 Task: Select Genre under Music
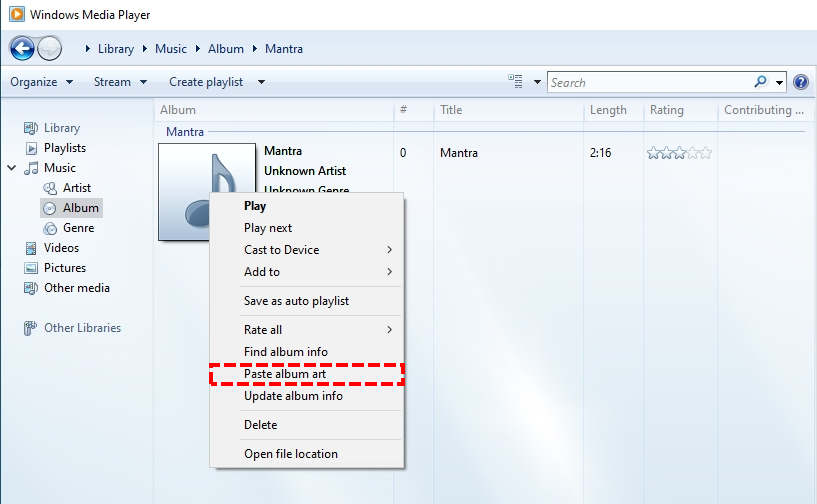(x=79, y=228)
